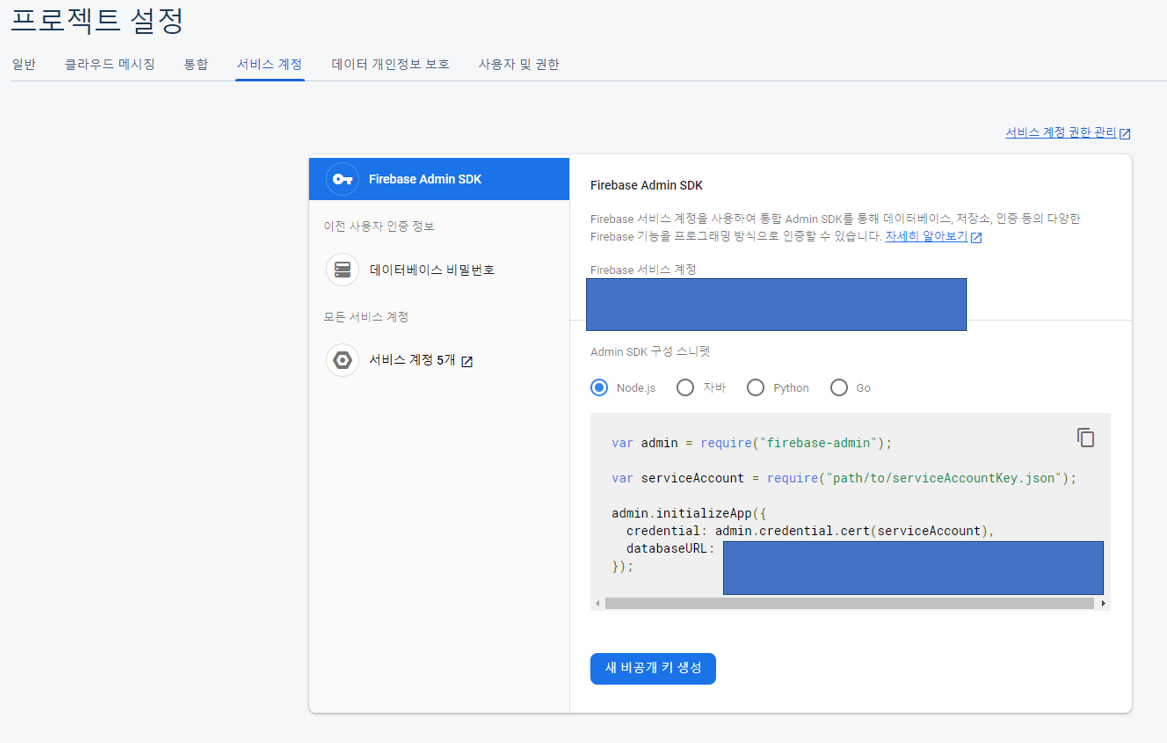Click the external link icon after 서비스 계정 권한 관리
The height and width of the screenshot is (743, 1167).
point(1125,133)
